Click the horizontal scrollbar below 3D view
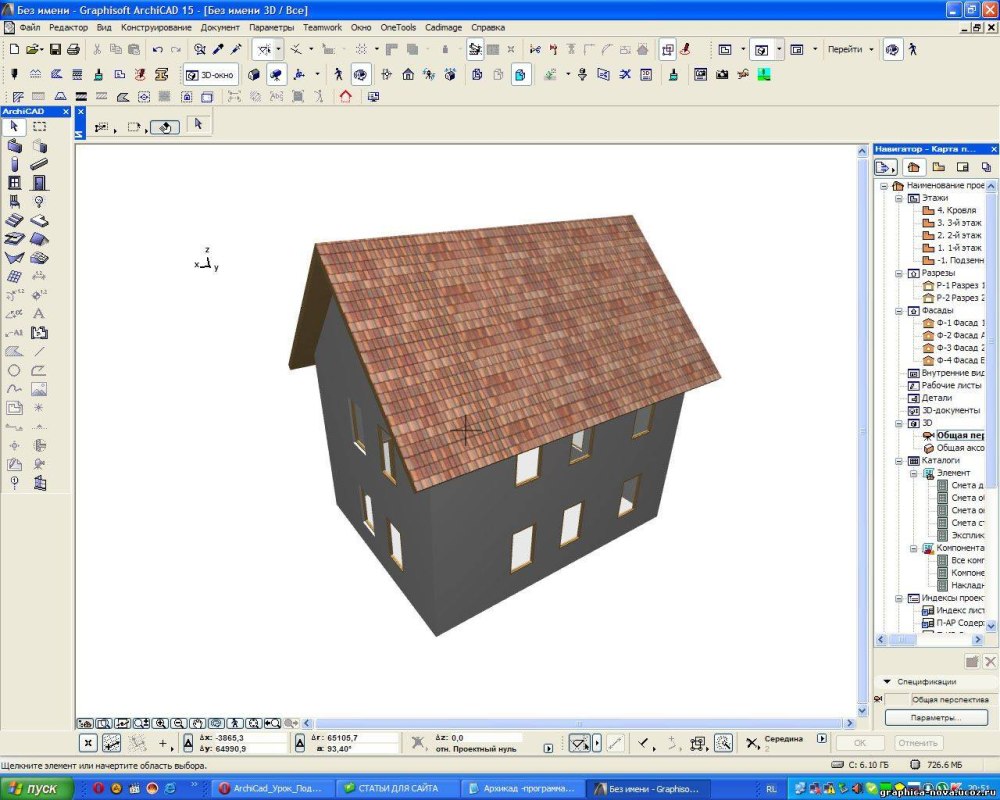1000x800 pixels. 580,723
